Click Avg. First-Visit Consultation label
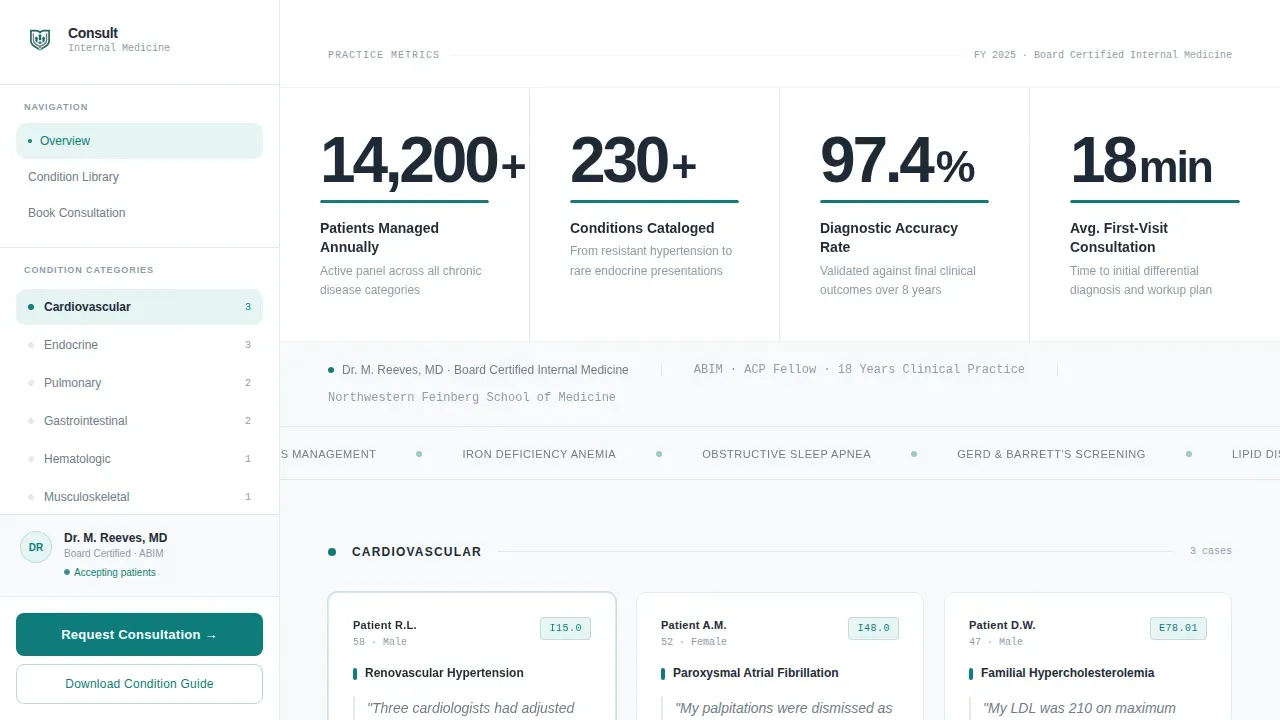1280x720 pixels. (x=1119, y=238)
